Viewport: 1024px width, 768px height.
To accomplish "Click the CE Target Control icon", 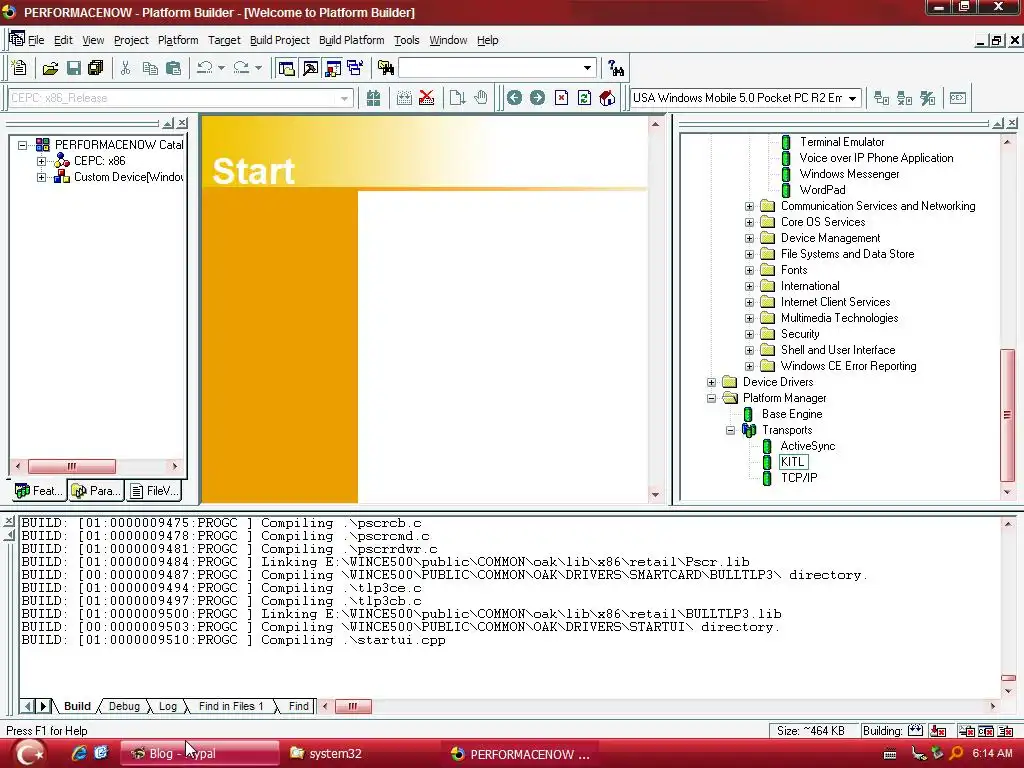I will [958, 98].
